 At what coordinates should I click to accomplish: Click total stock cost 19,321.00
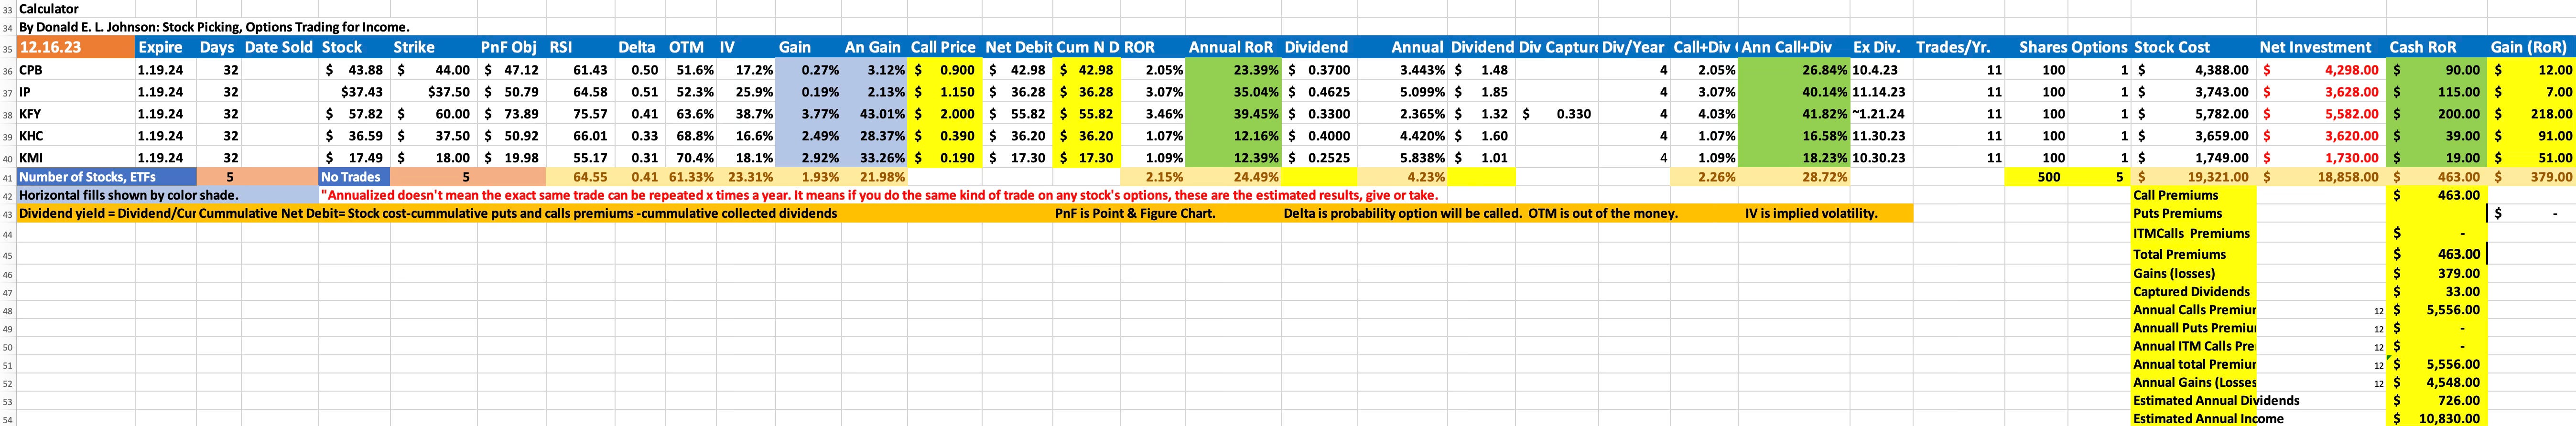[2193, 176]
